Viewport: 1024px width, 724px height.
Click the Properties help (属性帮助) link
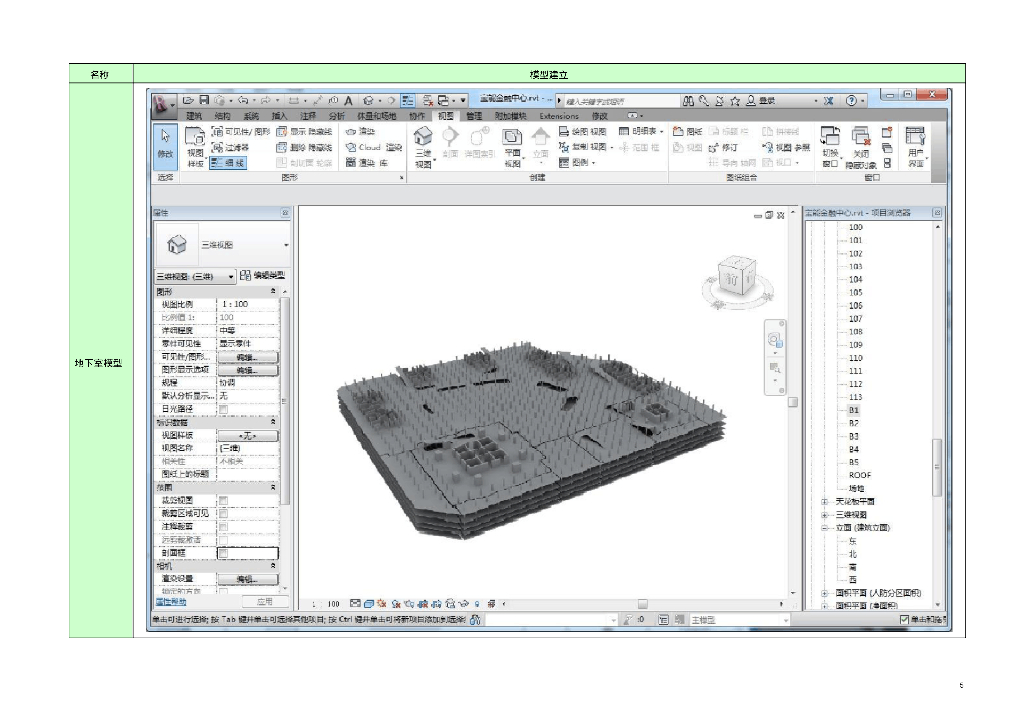pyautogui.click(x=172, y=602)
